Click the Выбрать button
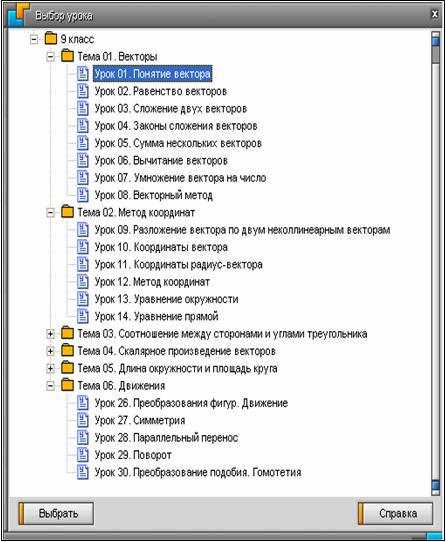 (56, 513)
